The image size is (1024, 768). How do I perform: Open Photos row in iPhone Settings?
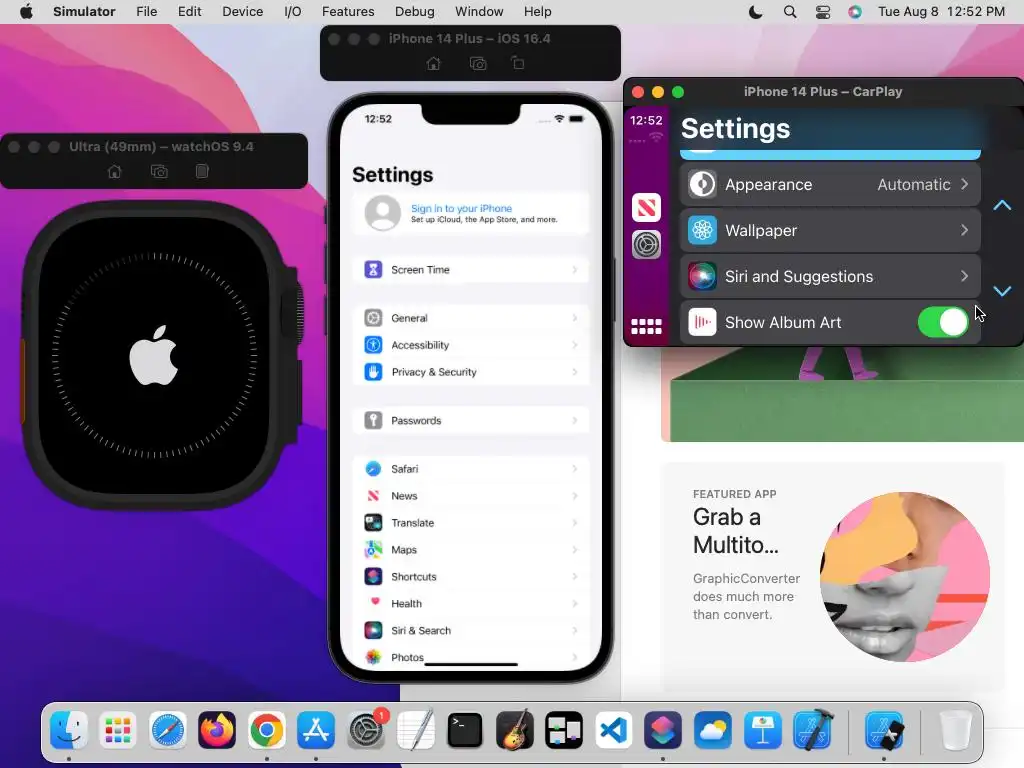pyautogui.click(x=471, y=657)
